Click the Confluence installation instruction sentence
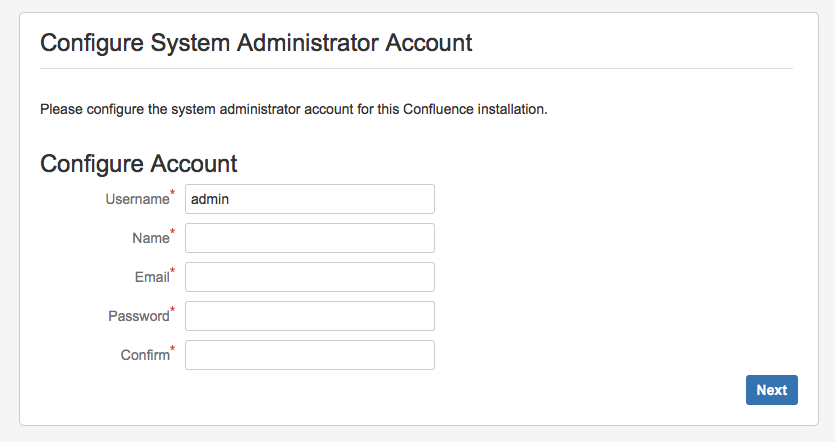The width and height of the screenshot is (835, 442). tap(294, 108)
